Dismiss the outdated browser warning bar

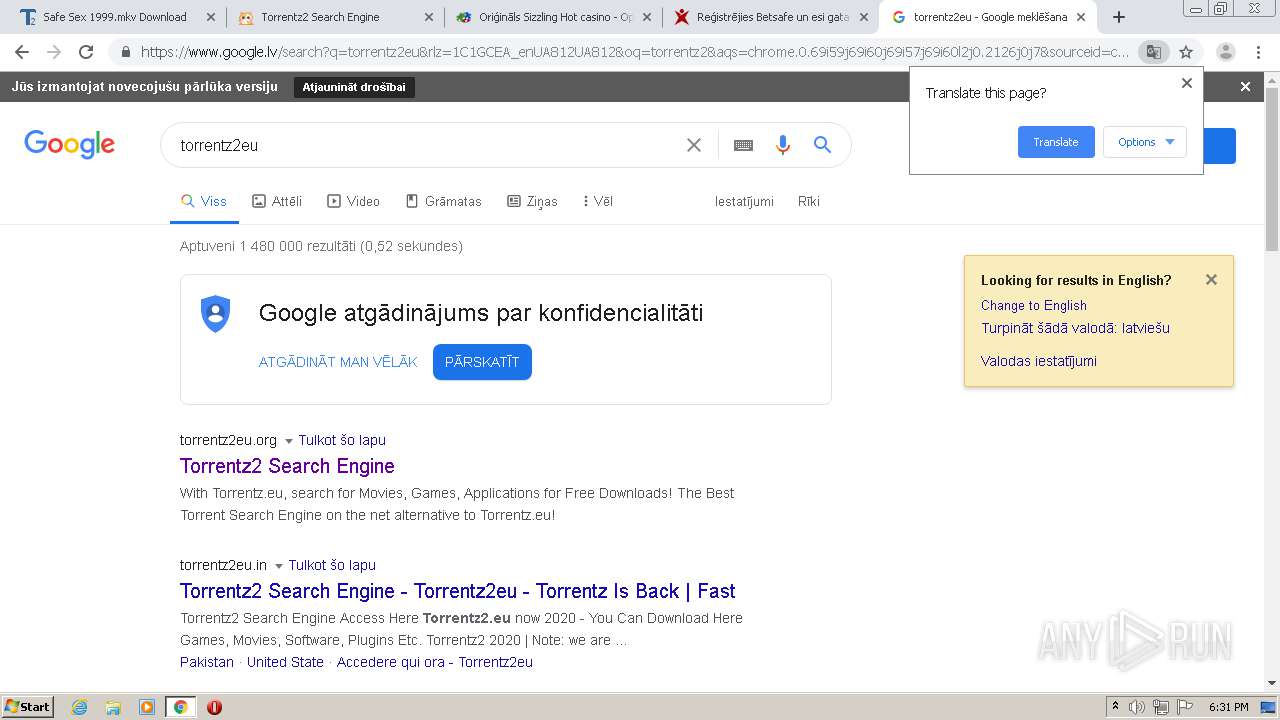[x=1245, y=87]
